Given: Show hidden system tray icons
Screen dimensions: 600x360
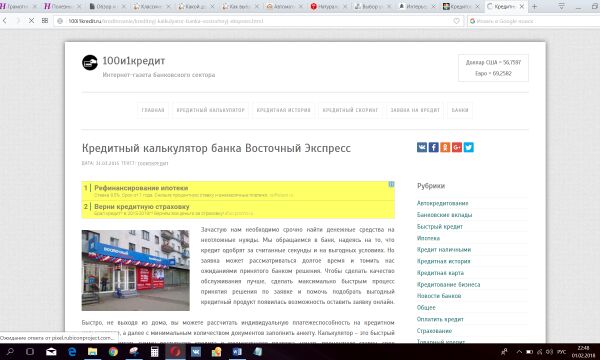Looking at the screenshot, I should (519, 352).
